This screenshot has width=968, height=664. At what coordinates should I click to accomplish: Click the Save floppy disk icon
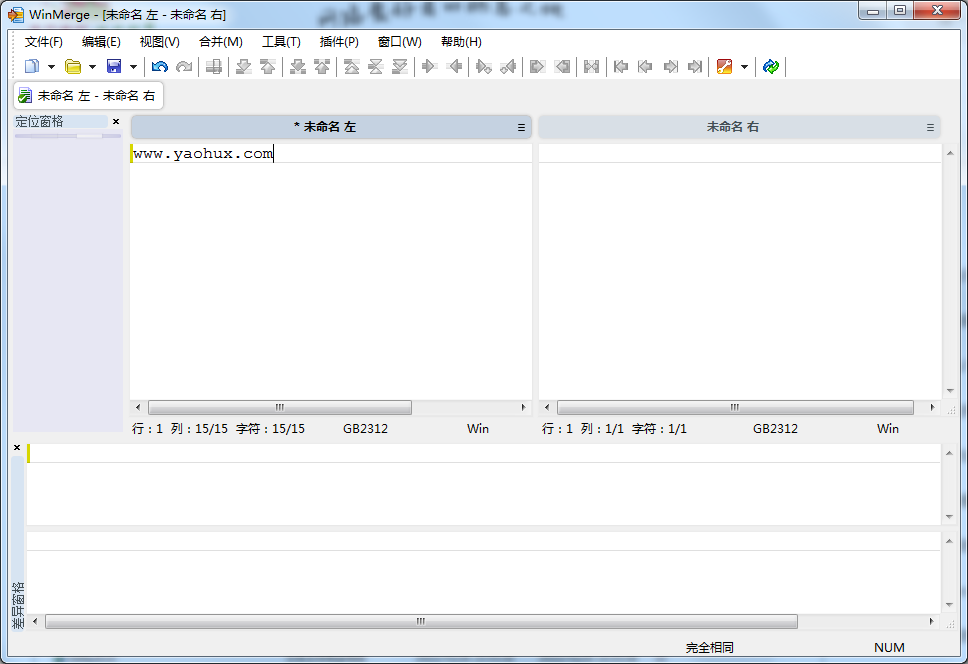point(114,67)
